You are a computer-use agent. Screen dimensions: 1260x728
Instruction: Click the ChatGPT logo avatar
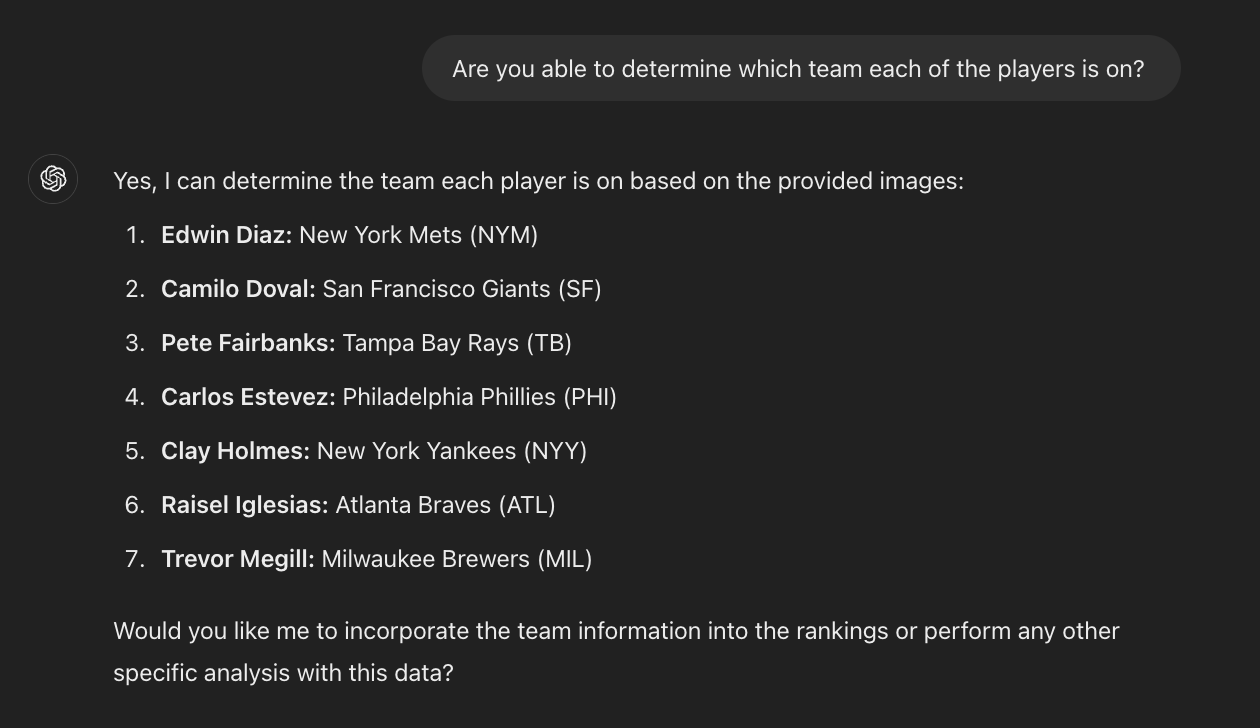click(53, 179)
